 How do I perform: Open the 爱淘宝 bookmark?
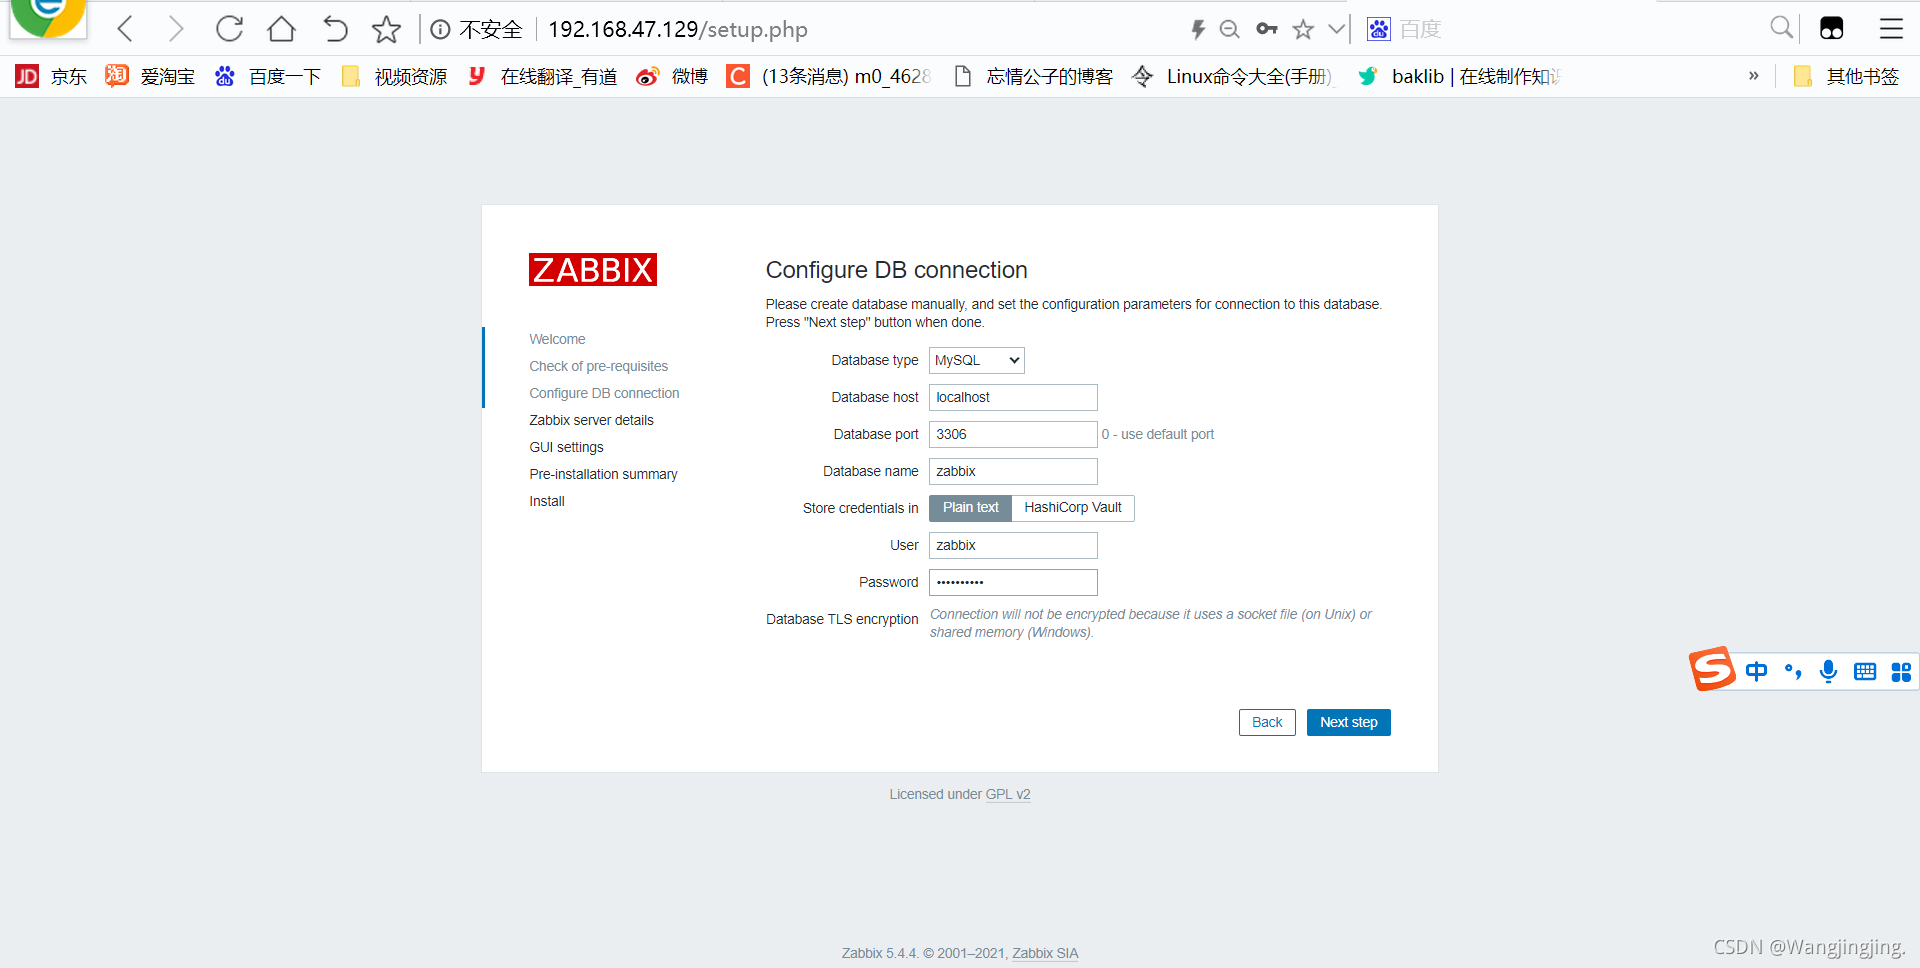(x=150, y=76)
